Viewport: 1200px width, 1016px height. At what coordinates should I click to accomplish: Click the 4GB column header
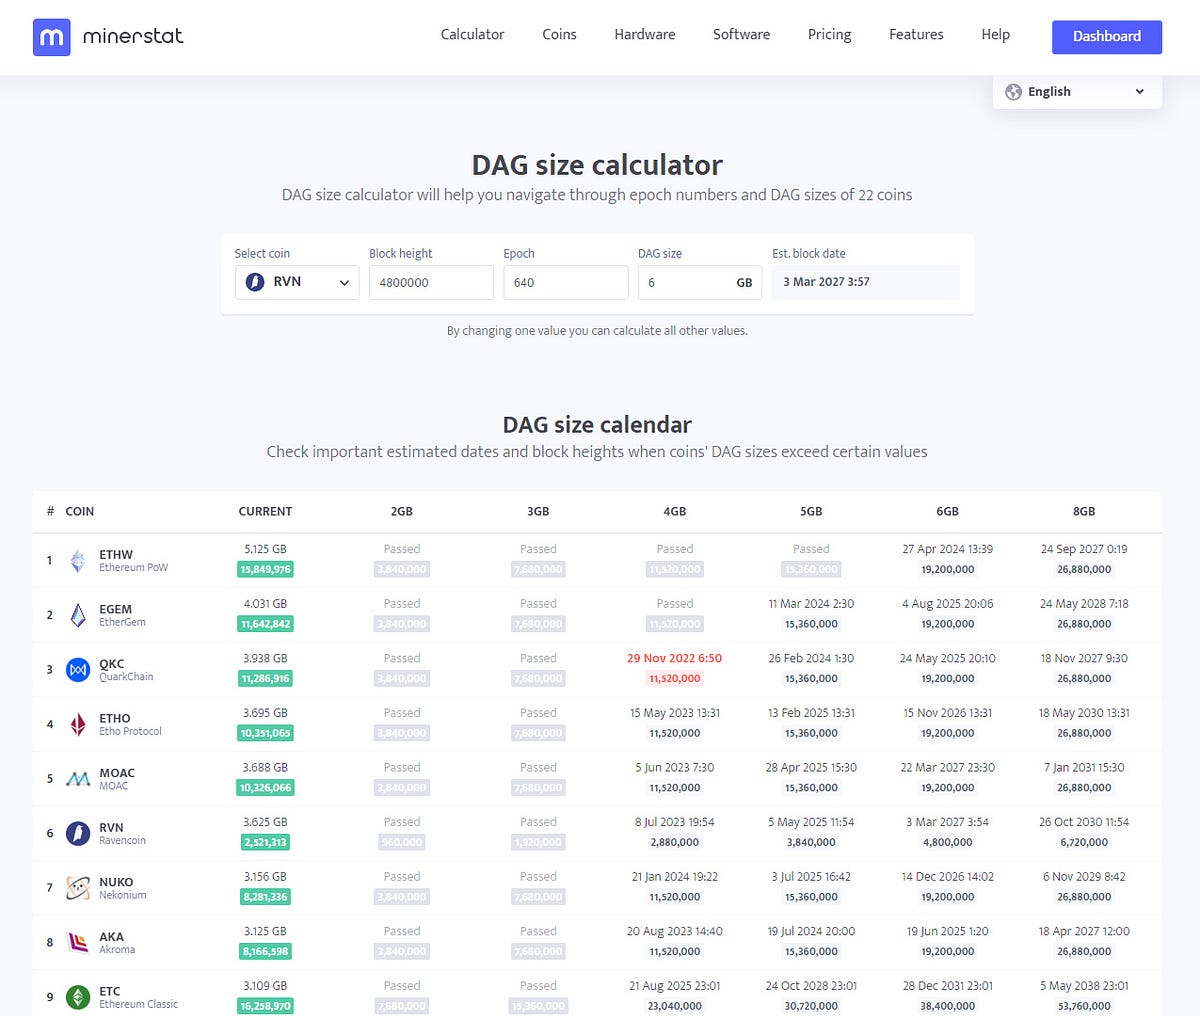(x=675, y=511)
